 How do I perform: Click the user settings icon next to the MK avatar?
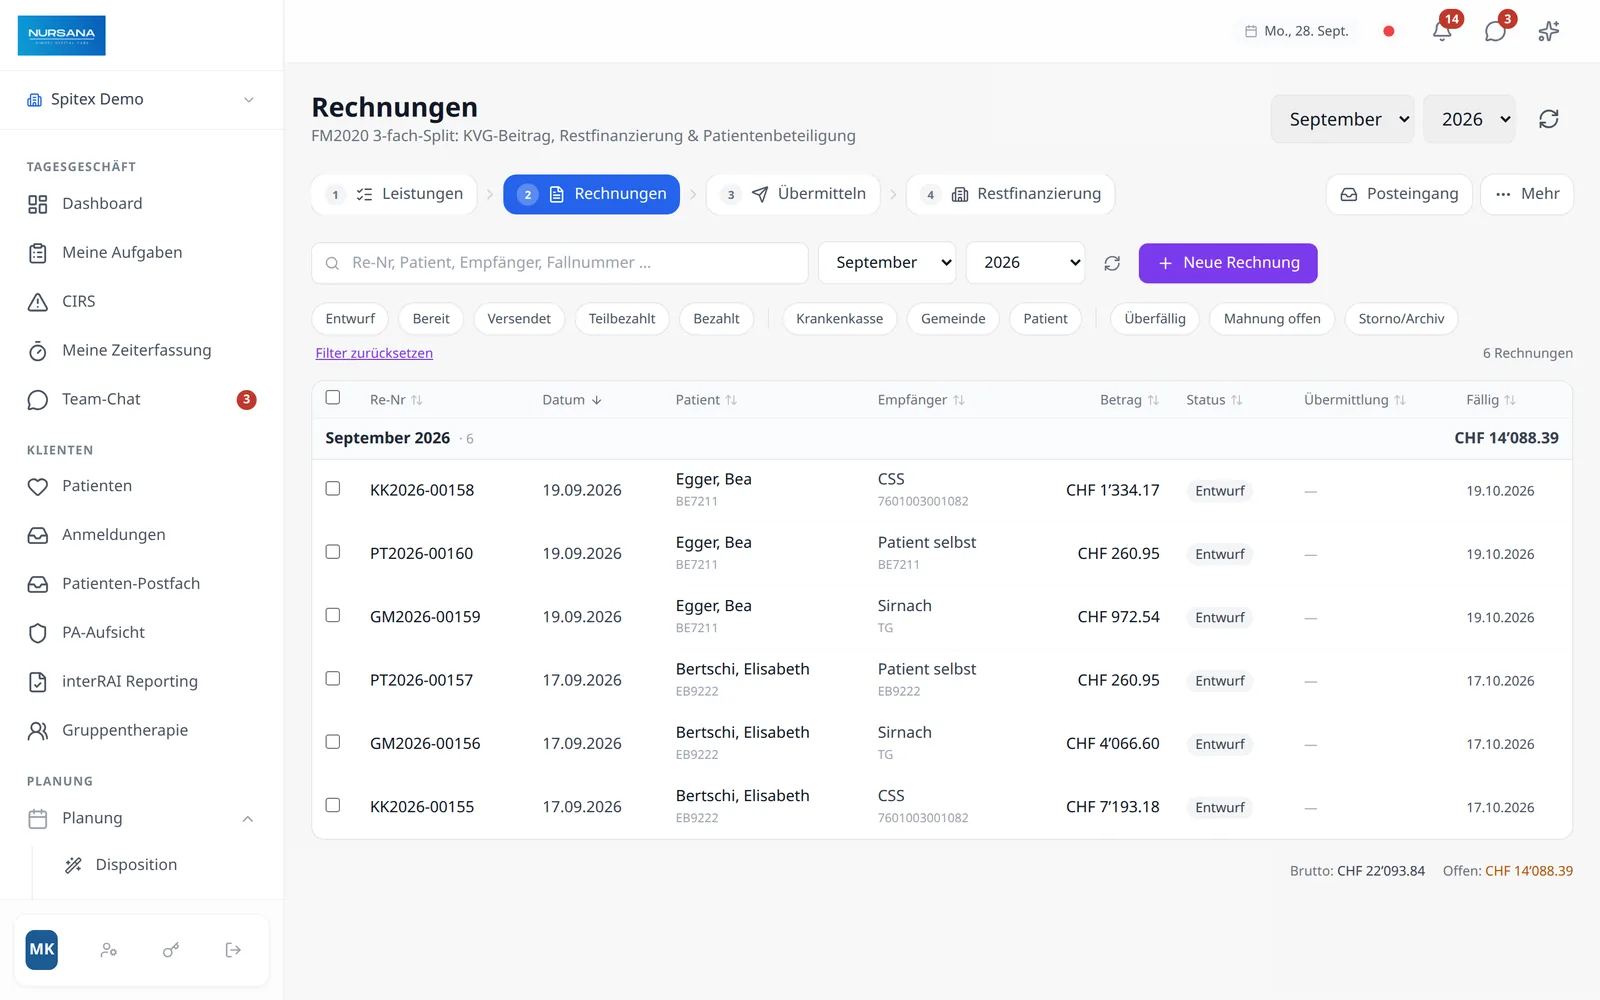[x=109, y=950]
